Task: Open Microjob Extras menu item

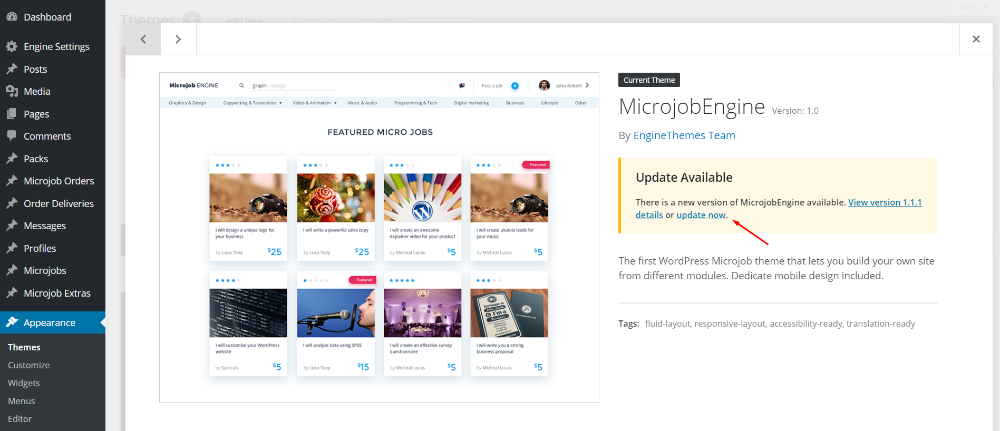Action: 57,293
